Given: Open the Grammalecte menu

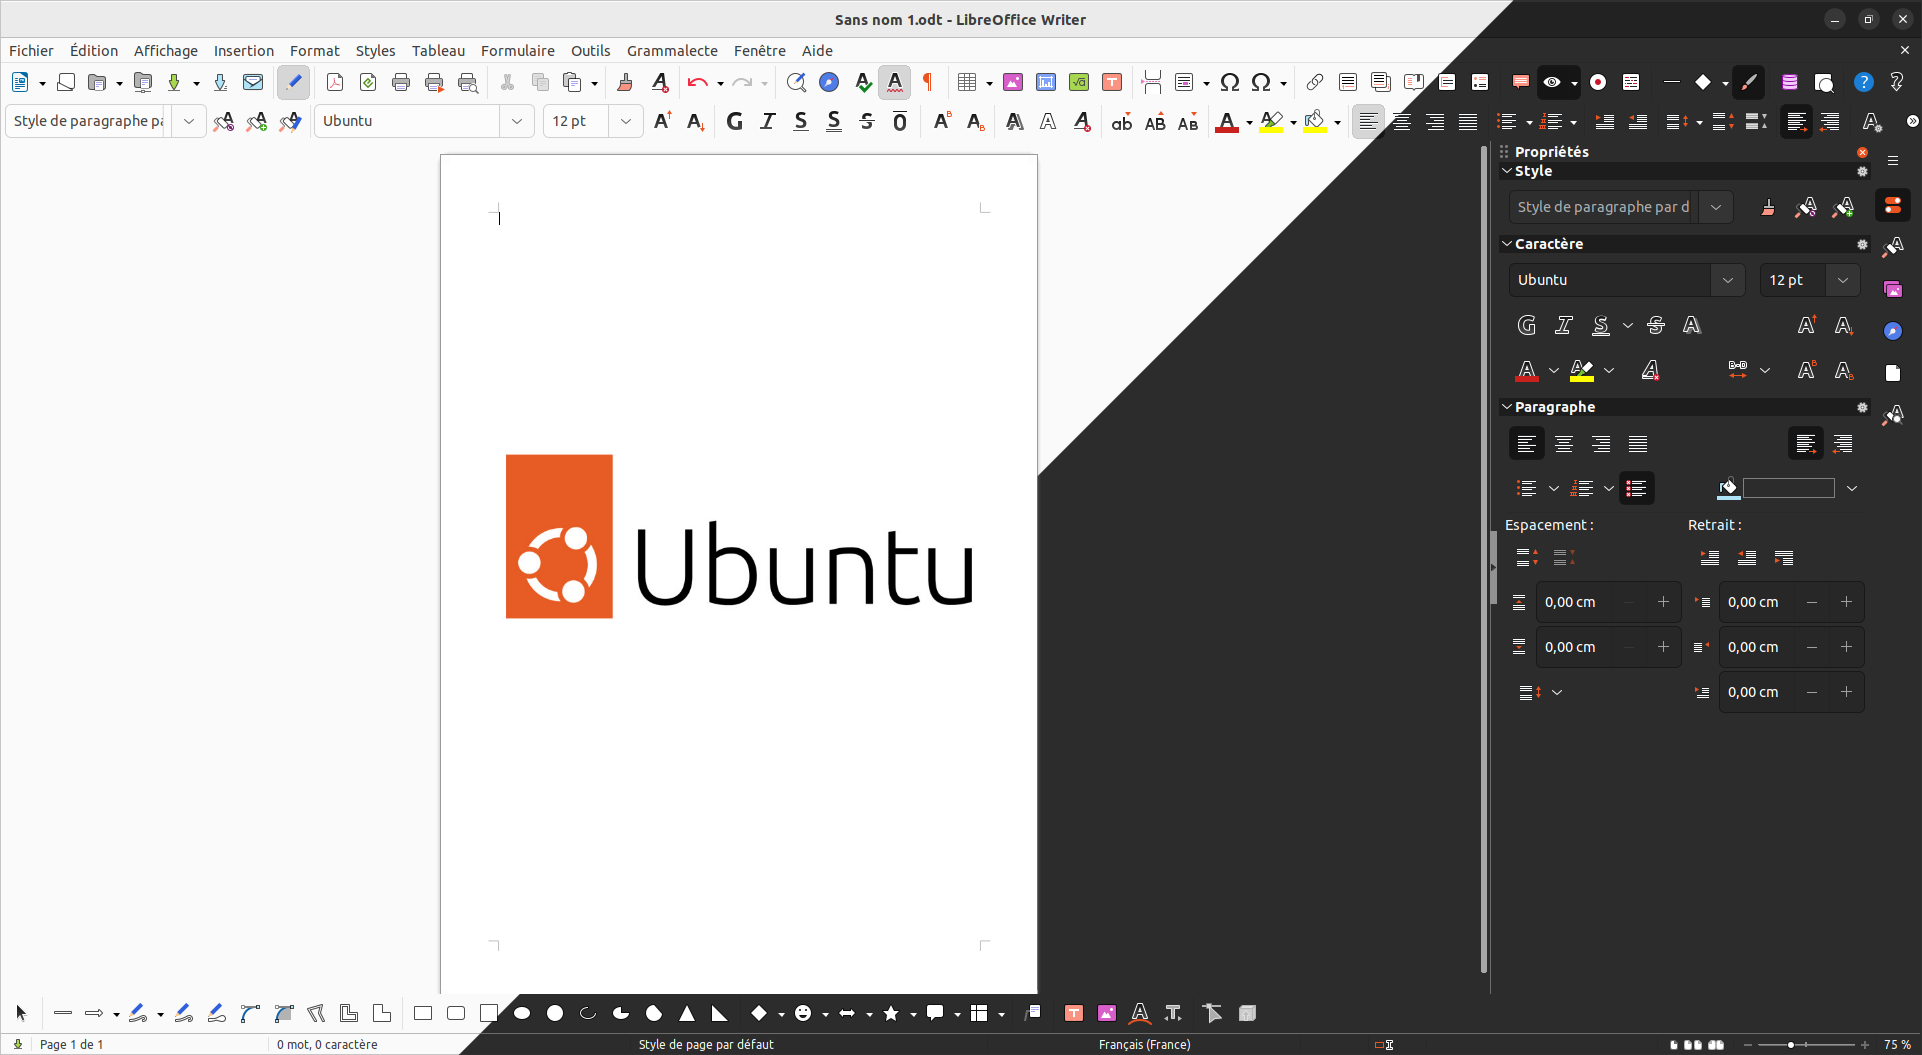Looking at the screenshot, I should 672,51.
